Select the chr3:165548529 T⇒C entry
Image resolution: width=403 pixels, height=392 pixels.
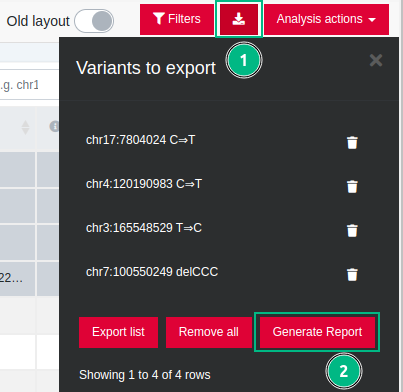(144, 228)
